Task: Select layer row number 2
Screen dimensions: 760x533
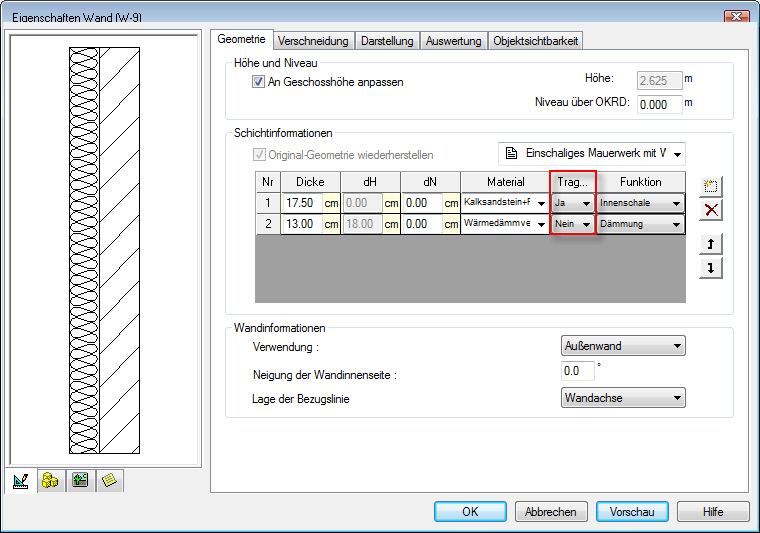Action: pos(268,224)
